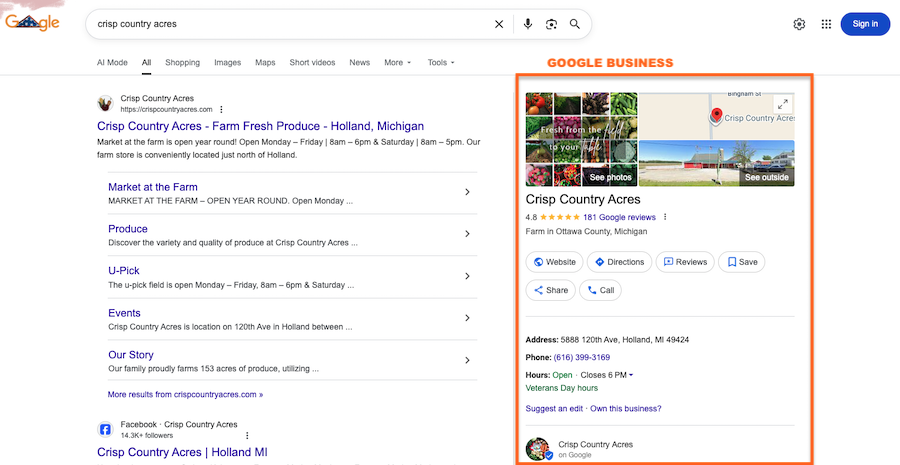Expand the U-Pick row chevron

tap(467, 276)
